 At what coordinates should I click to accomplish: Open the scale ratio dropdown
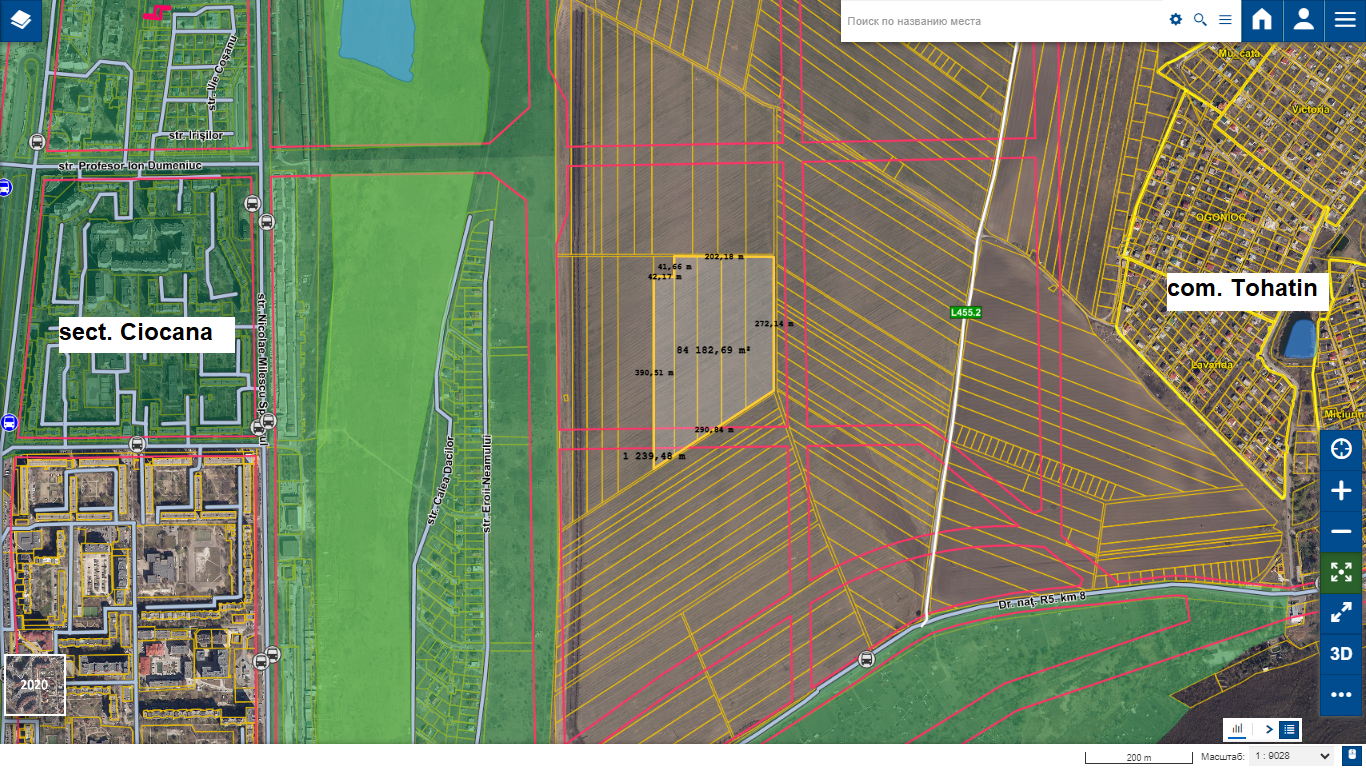pyautogui.click(x=1290, y=757)
